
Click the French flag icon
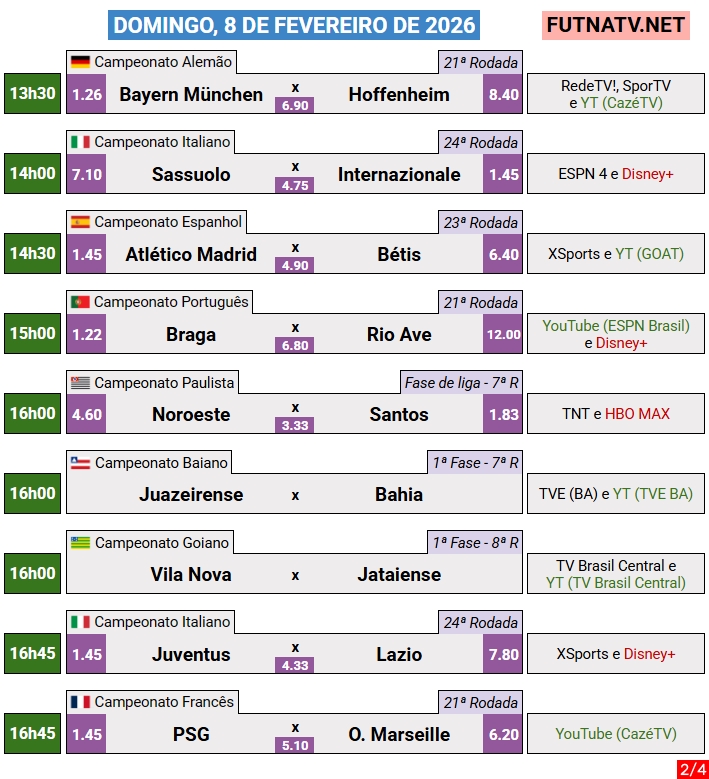point(80,702)
